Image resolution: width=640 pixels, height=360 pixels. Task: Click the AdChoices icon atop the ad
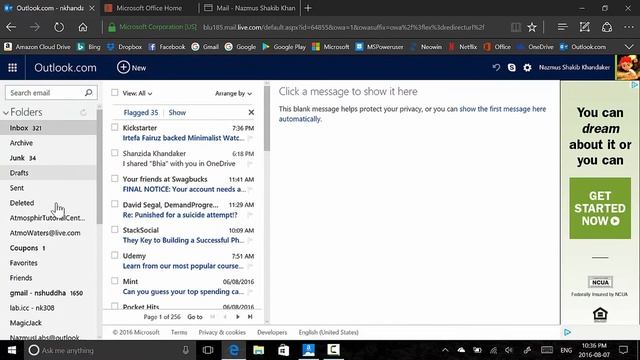point(635,85)
